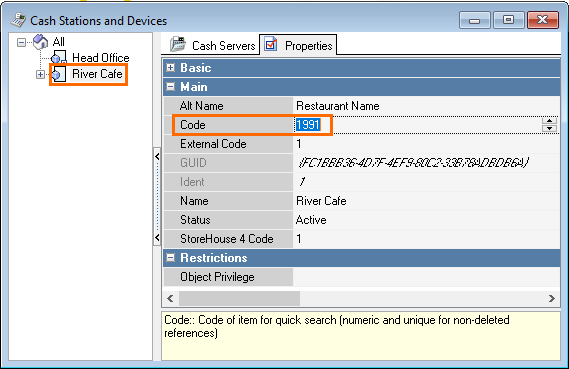Click the Properties tab checkmark icon
Image resolution: width=569 pixels, height=369 pixels.
click(x=271, y=44)
